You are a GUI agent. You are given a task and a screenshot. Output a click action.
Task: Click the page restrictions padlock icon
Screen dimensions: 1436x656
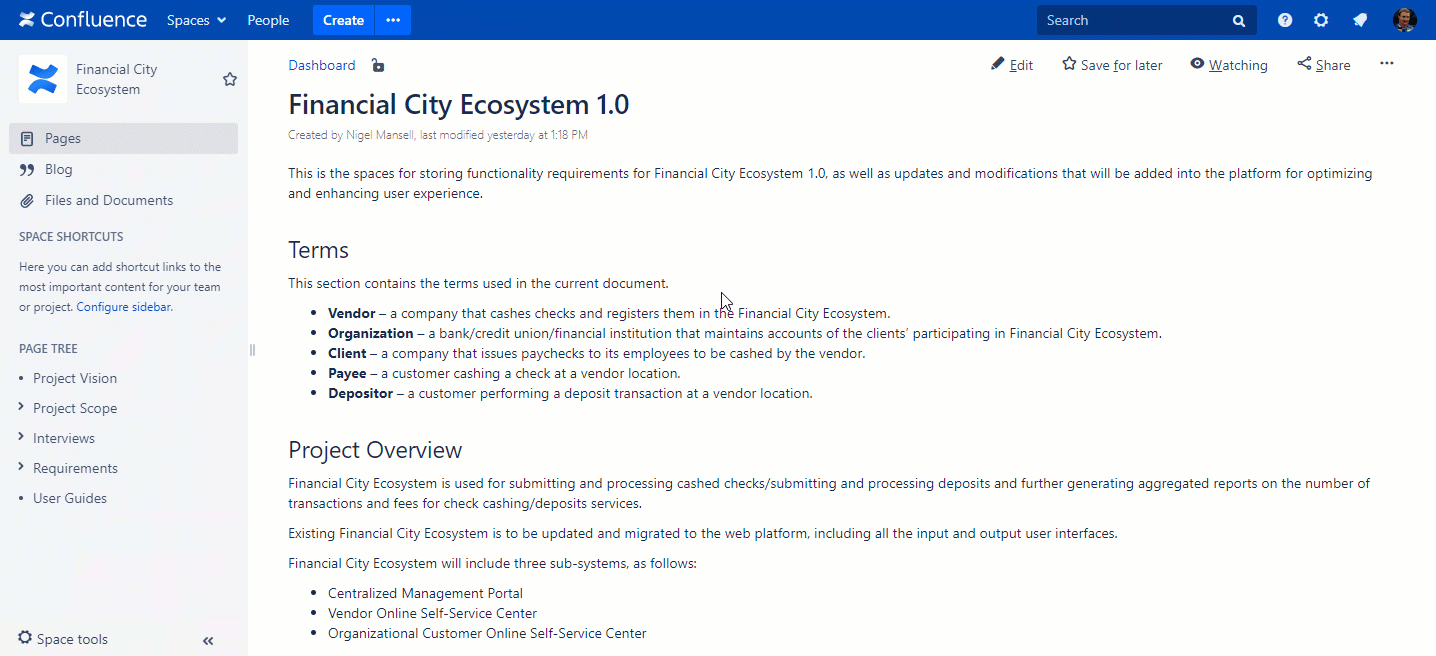[x=377, y=65]
